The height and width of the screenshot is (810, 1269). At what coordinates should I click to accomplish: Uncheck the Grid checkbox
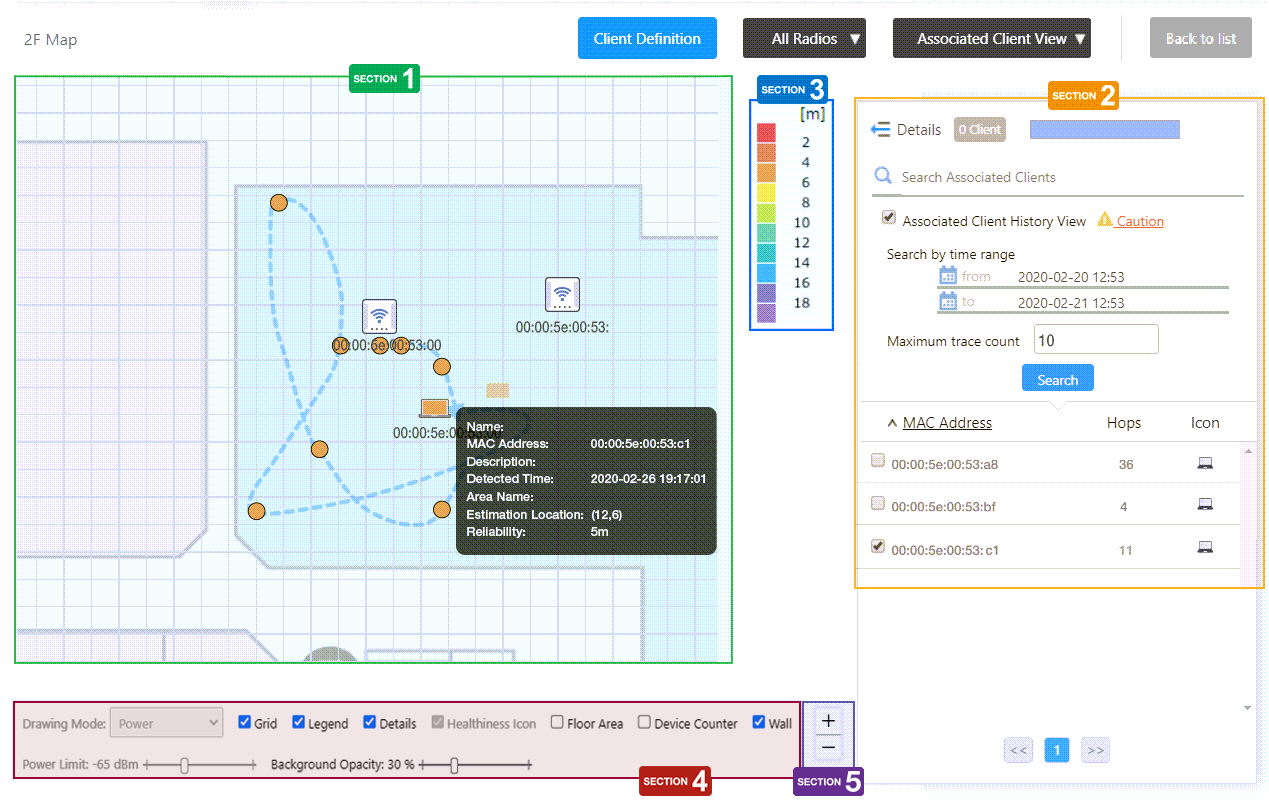click(245, 722)
